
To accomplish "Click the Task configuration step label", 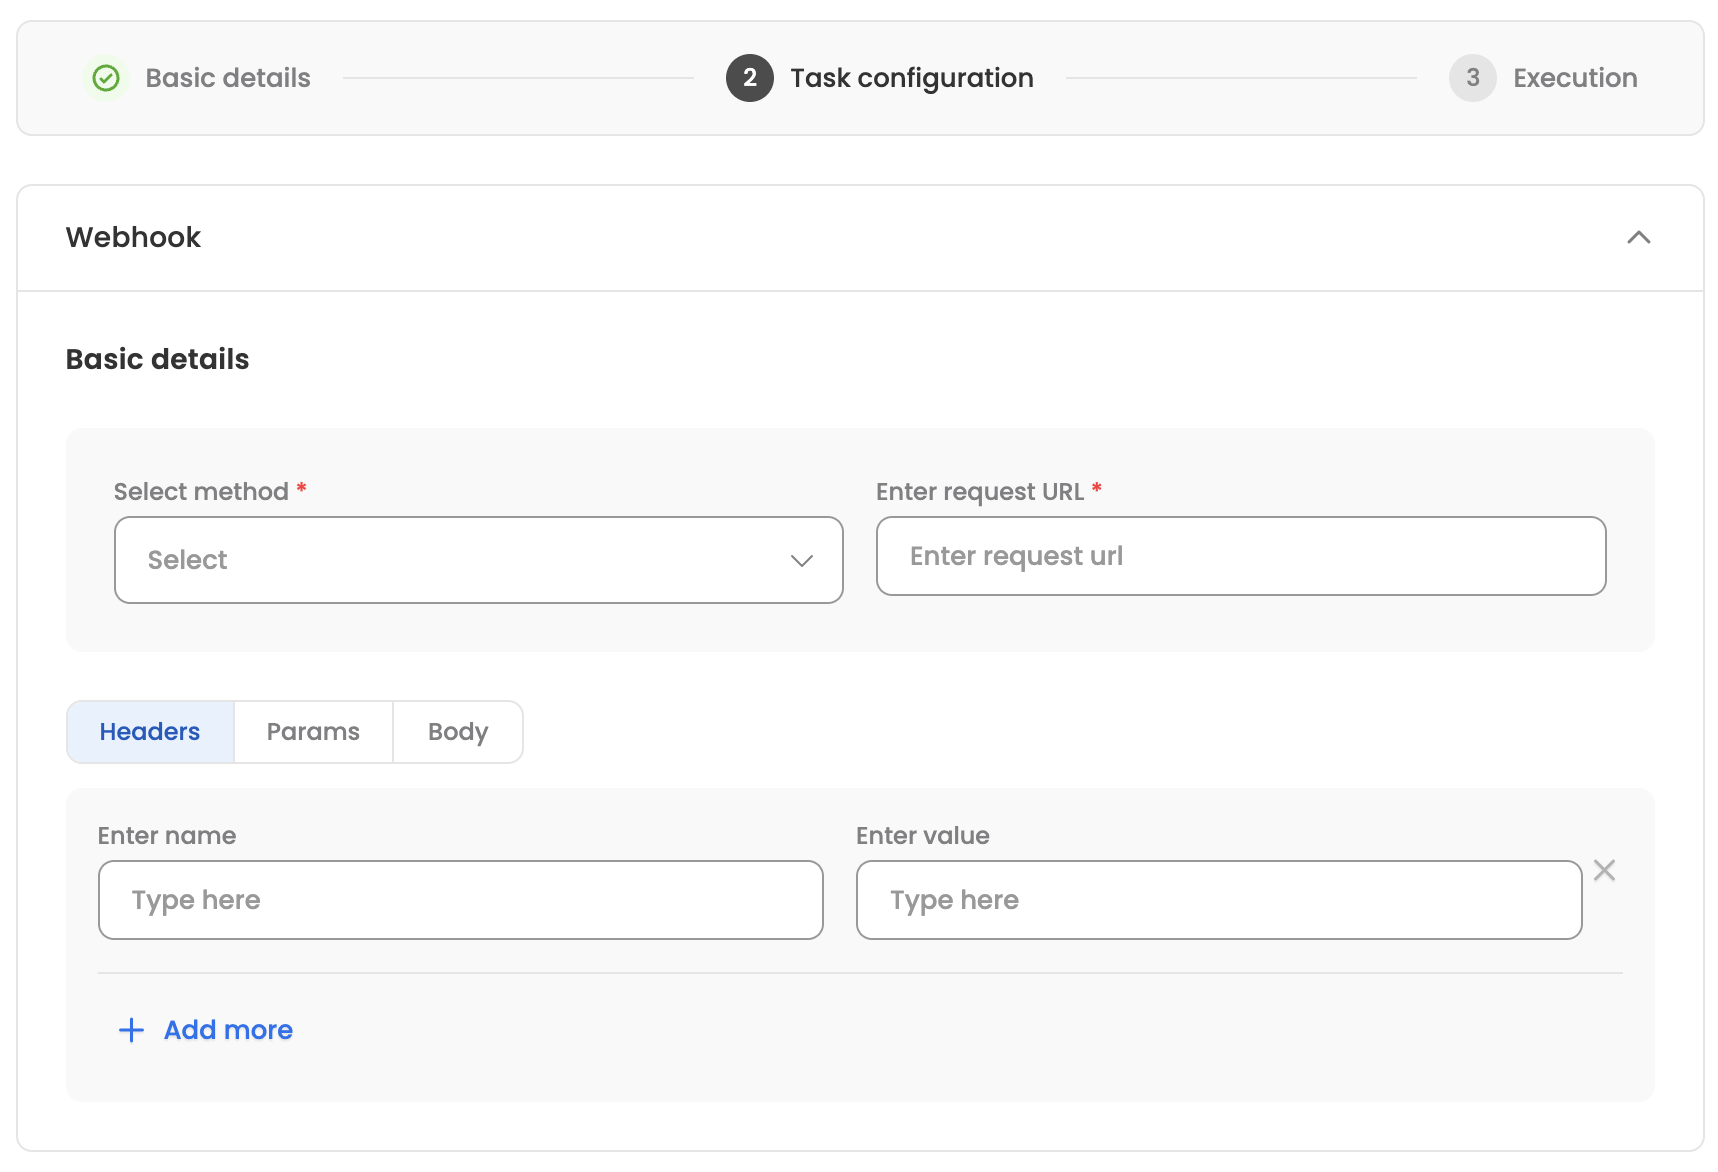I will [911, 78].
